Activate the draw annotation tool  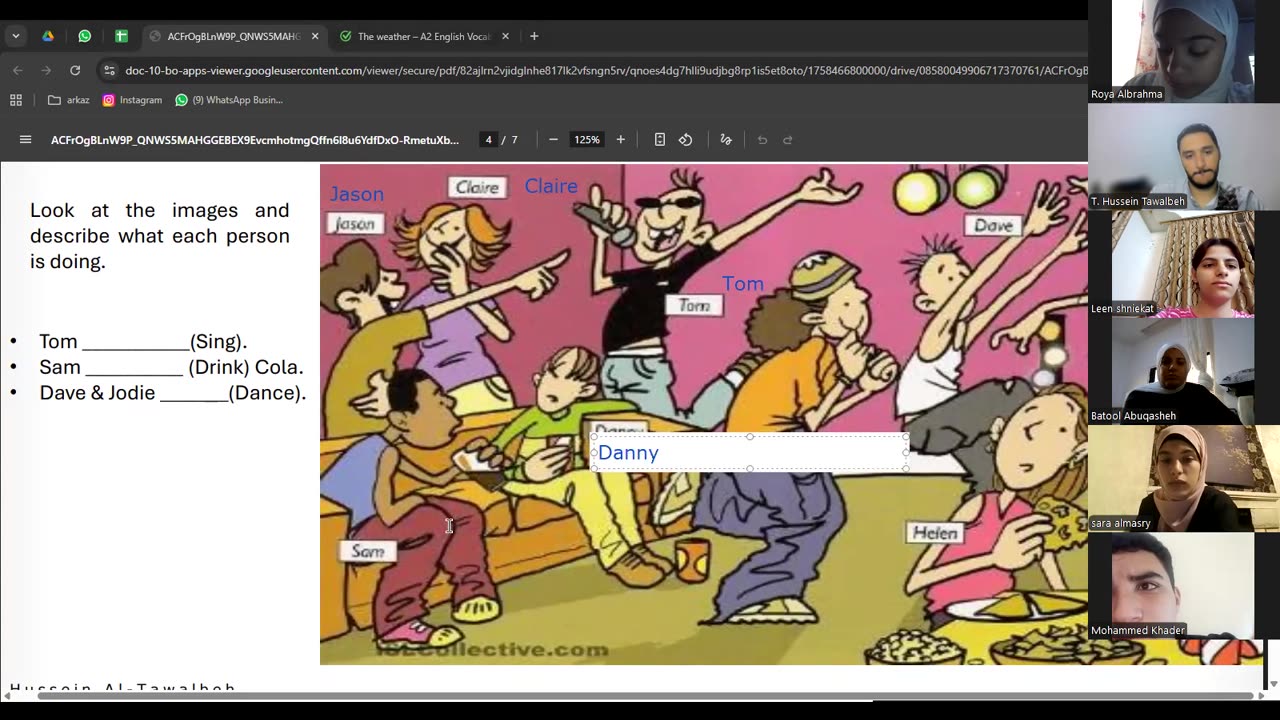[726, 140]
